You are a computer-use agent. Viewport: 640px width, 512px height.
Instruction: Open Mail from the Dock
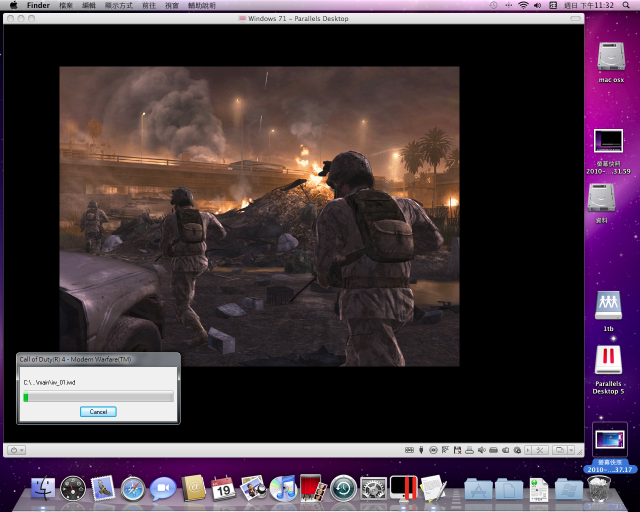click(x=102, y=488)
